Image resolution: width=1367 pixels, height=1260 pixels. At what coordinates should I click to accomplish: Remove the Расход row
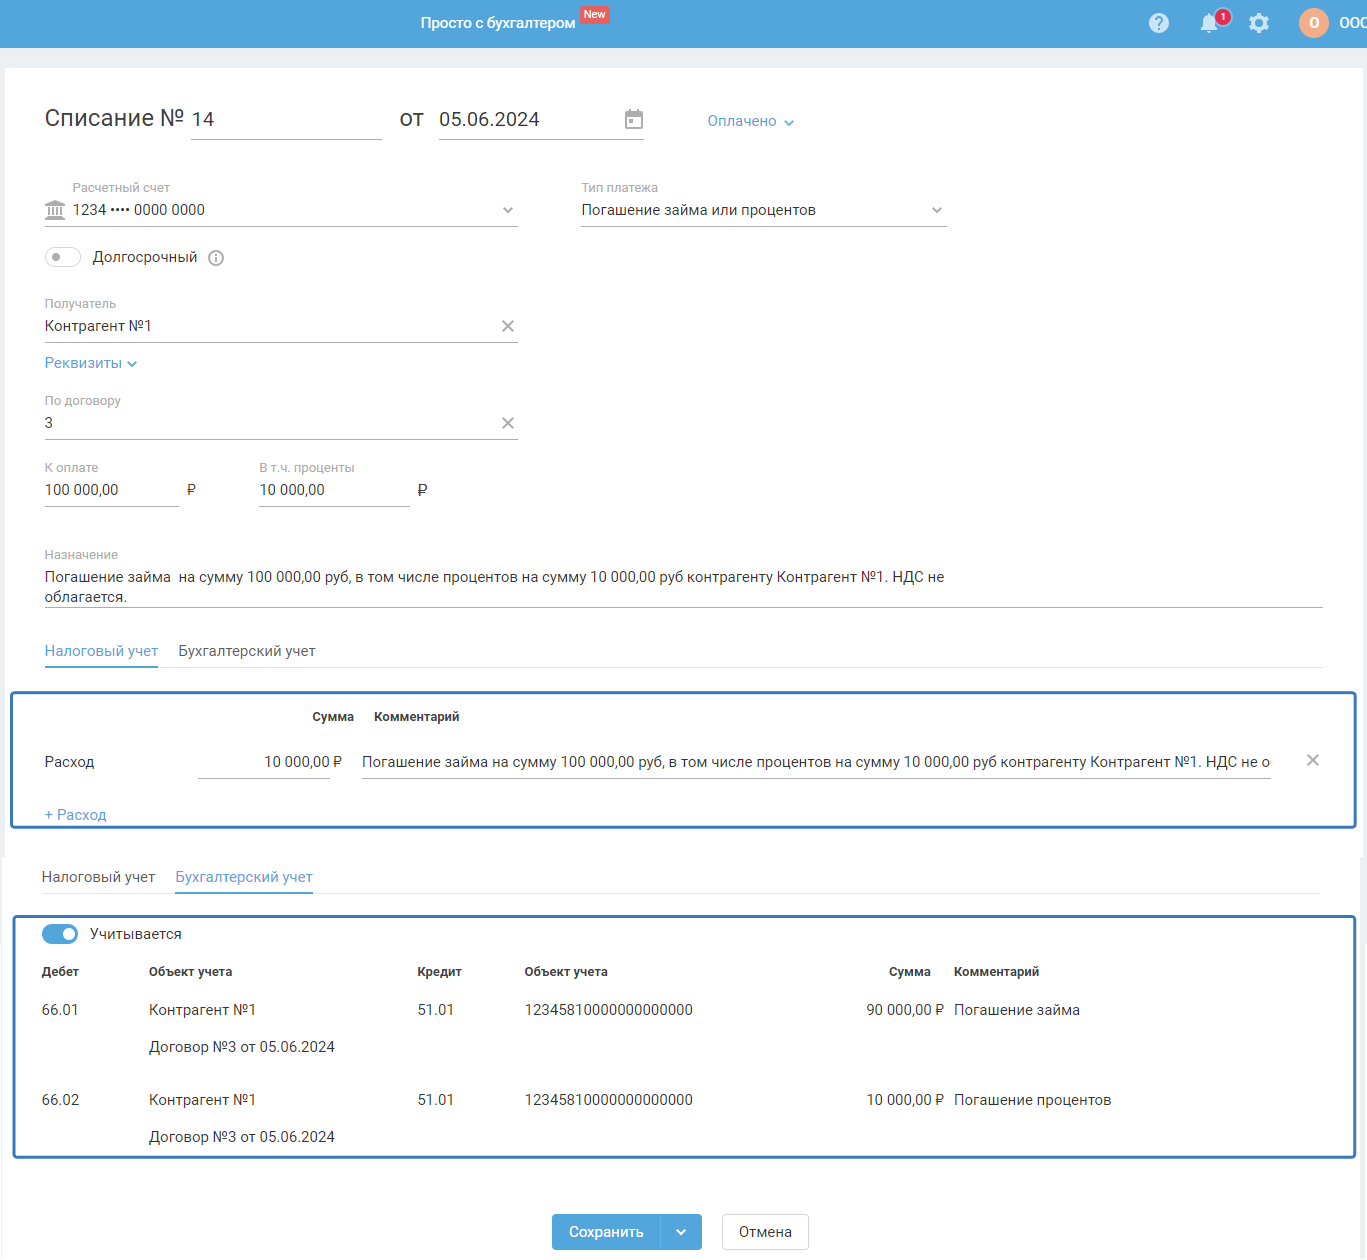pos(1312,761)
